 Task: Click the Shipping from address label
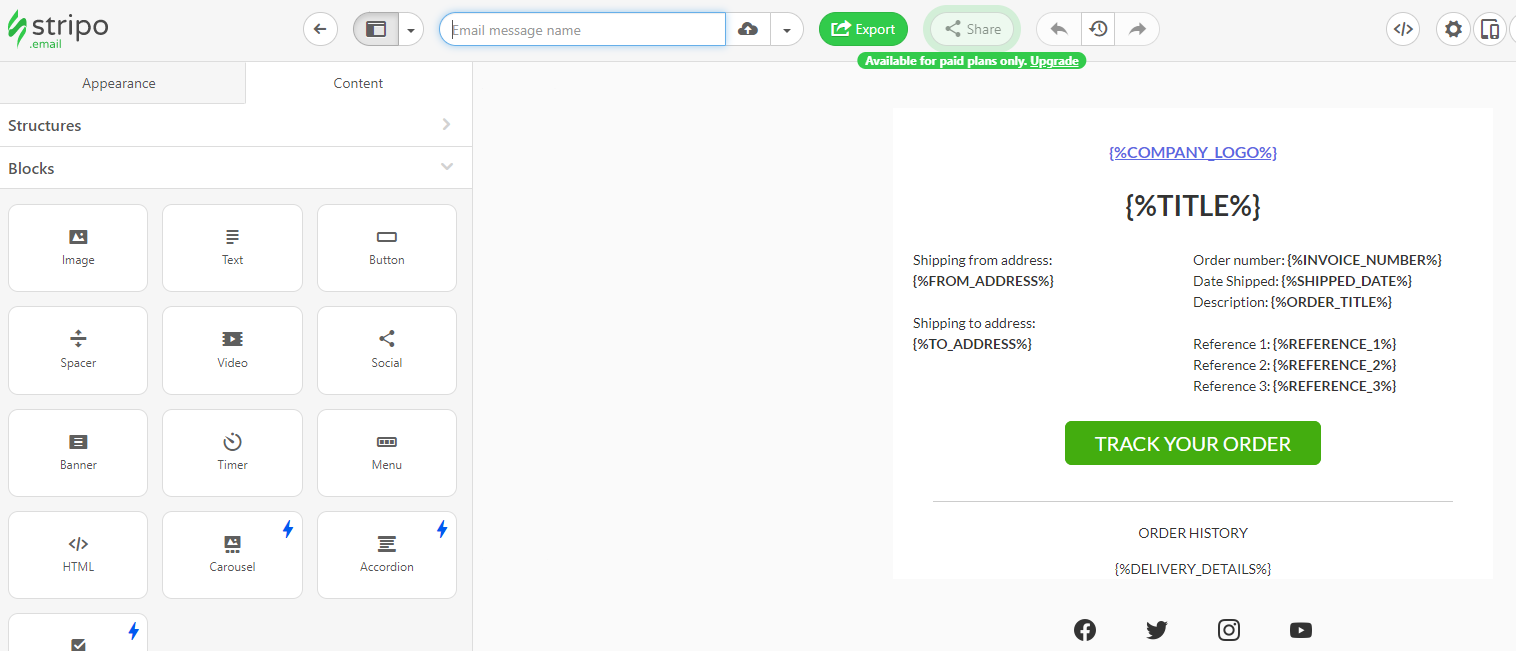[x=983, y=260]
